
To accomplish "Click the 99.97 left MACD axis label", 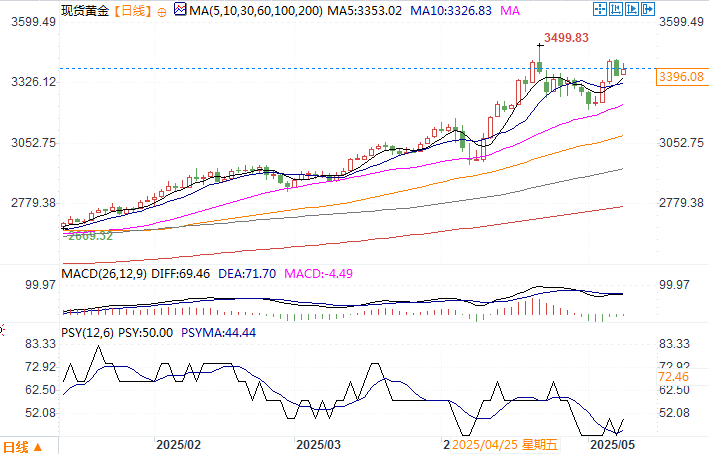I will [x=41, y=284].
